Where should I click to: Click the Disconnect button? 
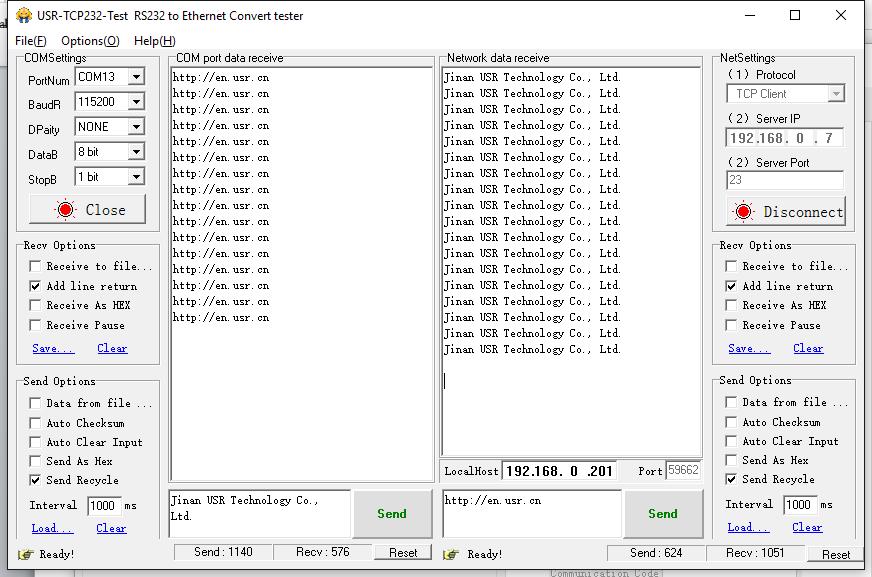(786, 211)
